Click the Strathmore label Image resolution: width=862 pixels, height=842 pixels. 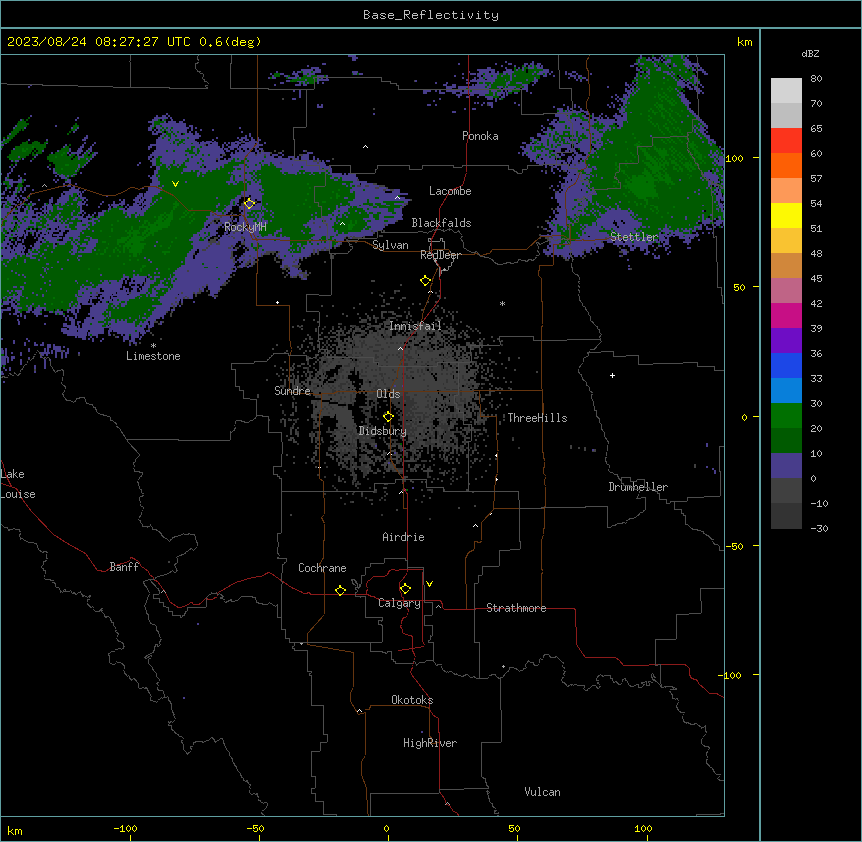click(x=516, y=608)
